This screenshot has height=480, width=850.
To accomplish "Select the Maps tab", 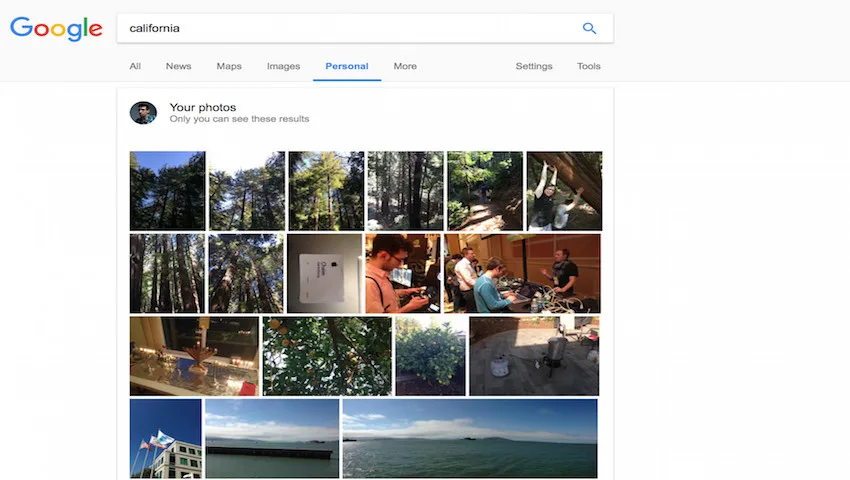I will pos(229,66).
